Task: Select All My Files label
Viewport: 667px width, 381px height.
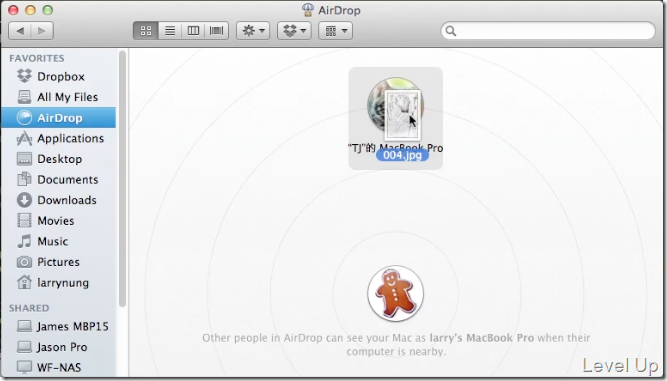Action: 68,97
